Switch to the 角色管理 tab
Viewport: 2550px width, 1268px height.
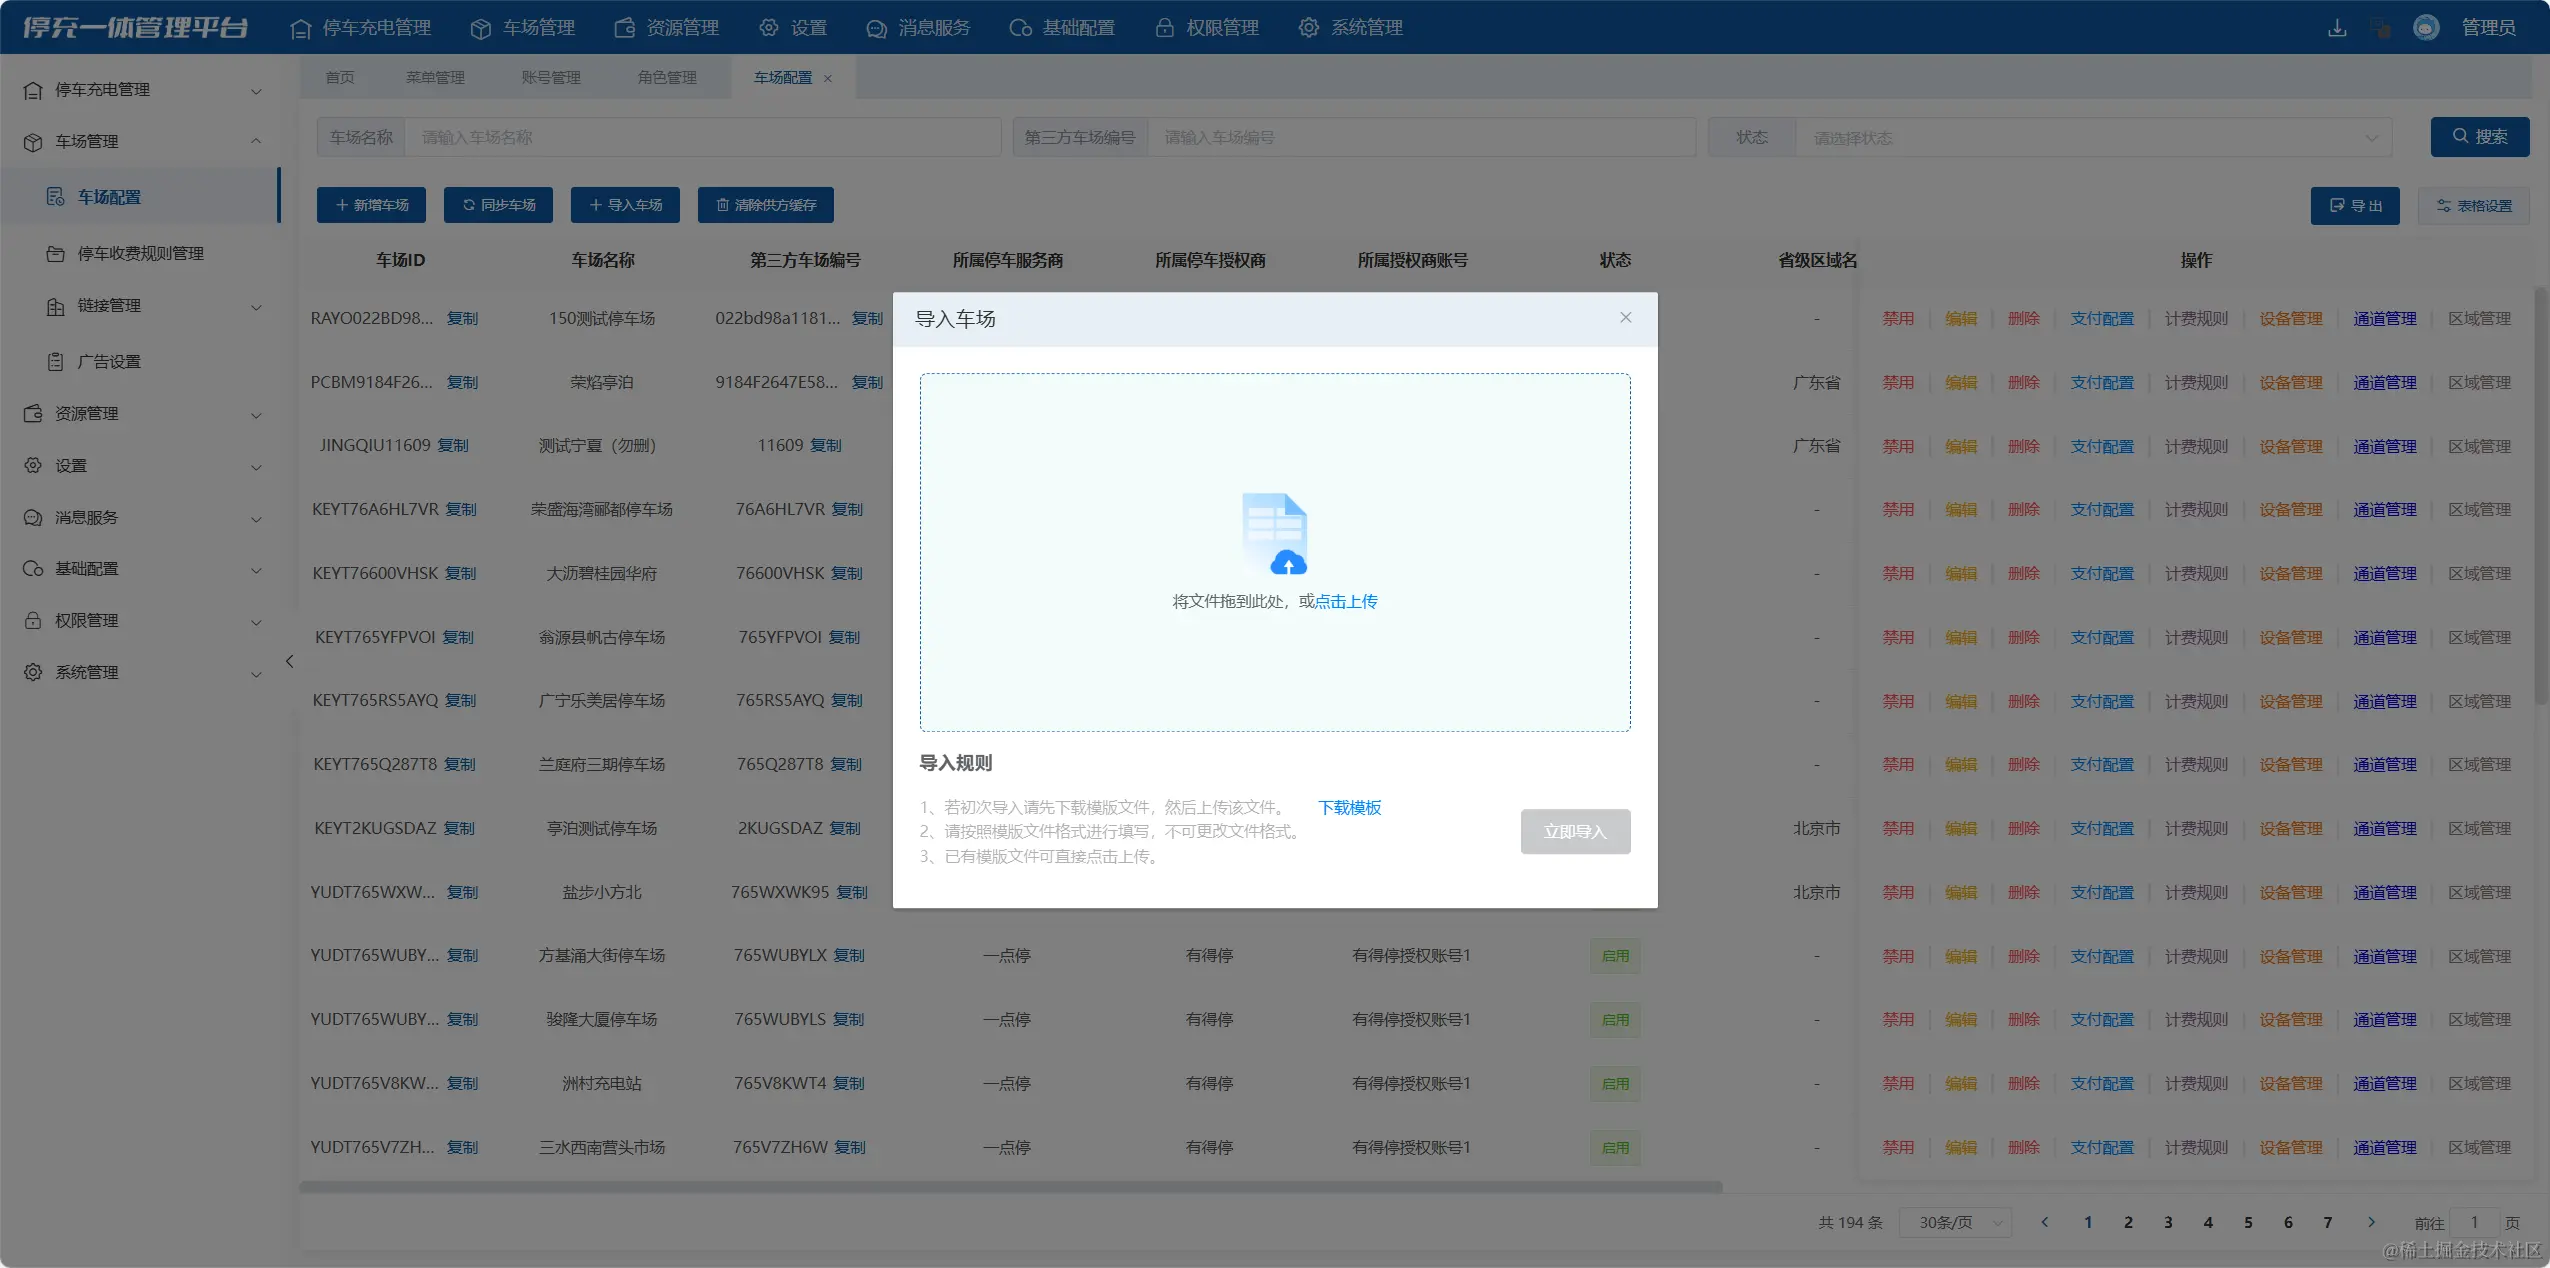(667, 78)
